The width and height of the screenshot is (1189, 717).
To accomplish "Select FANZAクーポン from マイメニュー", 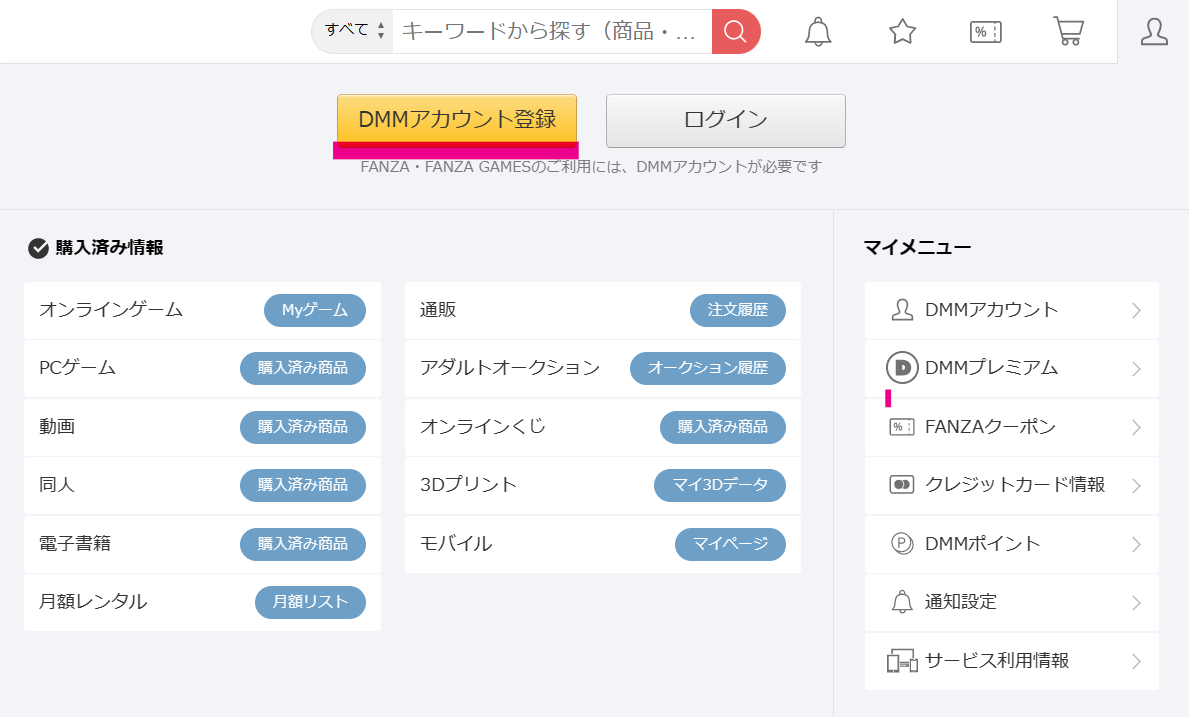I will coord(990,427).
